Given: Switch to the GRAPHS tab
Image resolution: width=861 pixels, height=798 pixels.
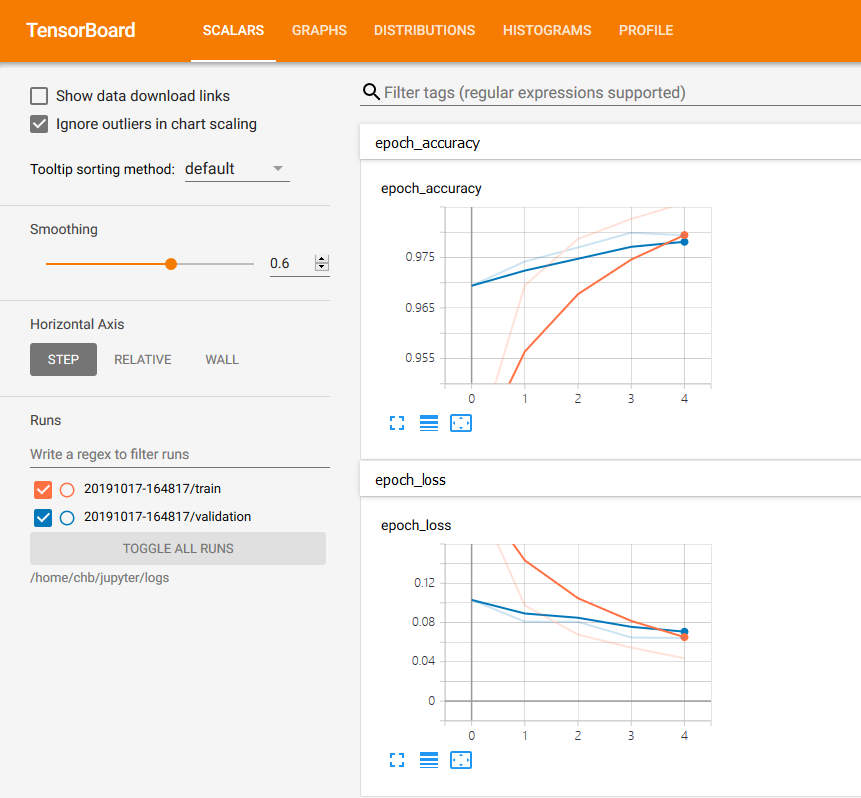Looking at the screenshot, I should click(319, 30).
